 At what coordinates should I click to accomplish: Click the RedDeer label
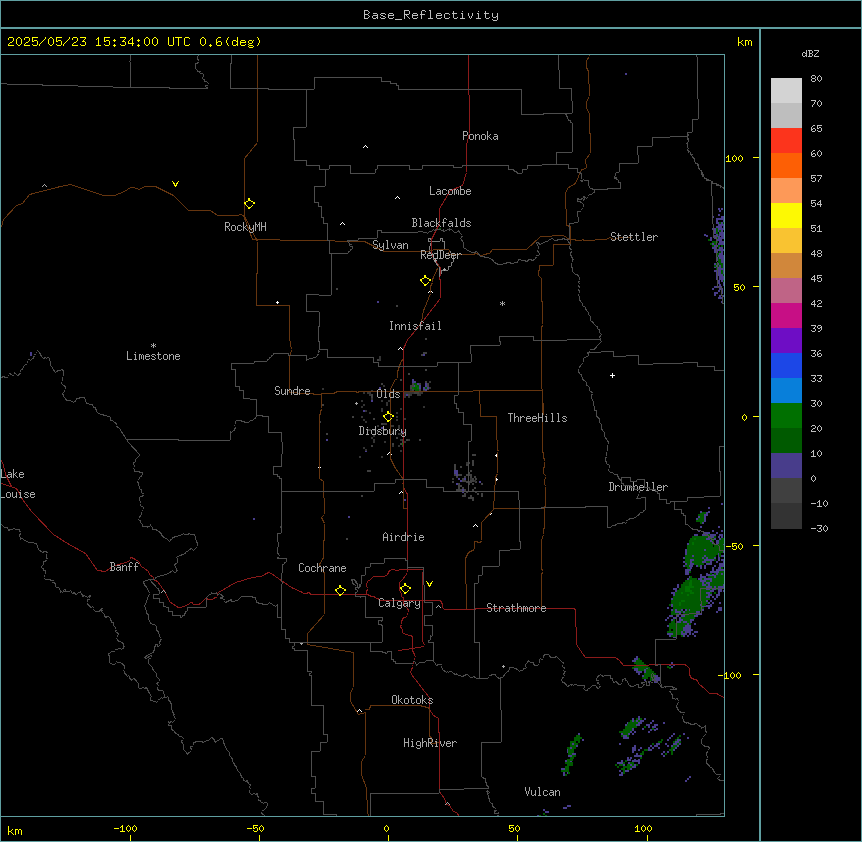[x=440, y=255]
